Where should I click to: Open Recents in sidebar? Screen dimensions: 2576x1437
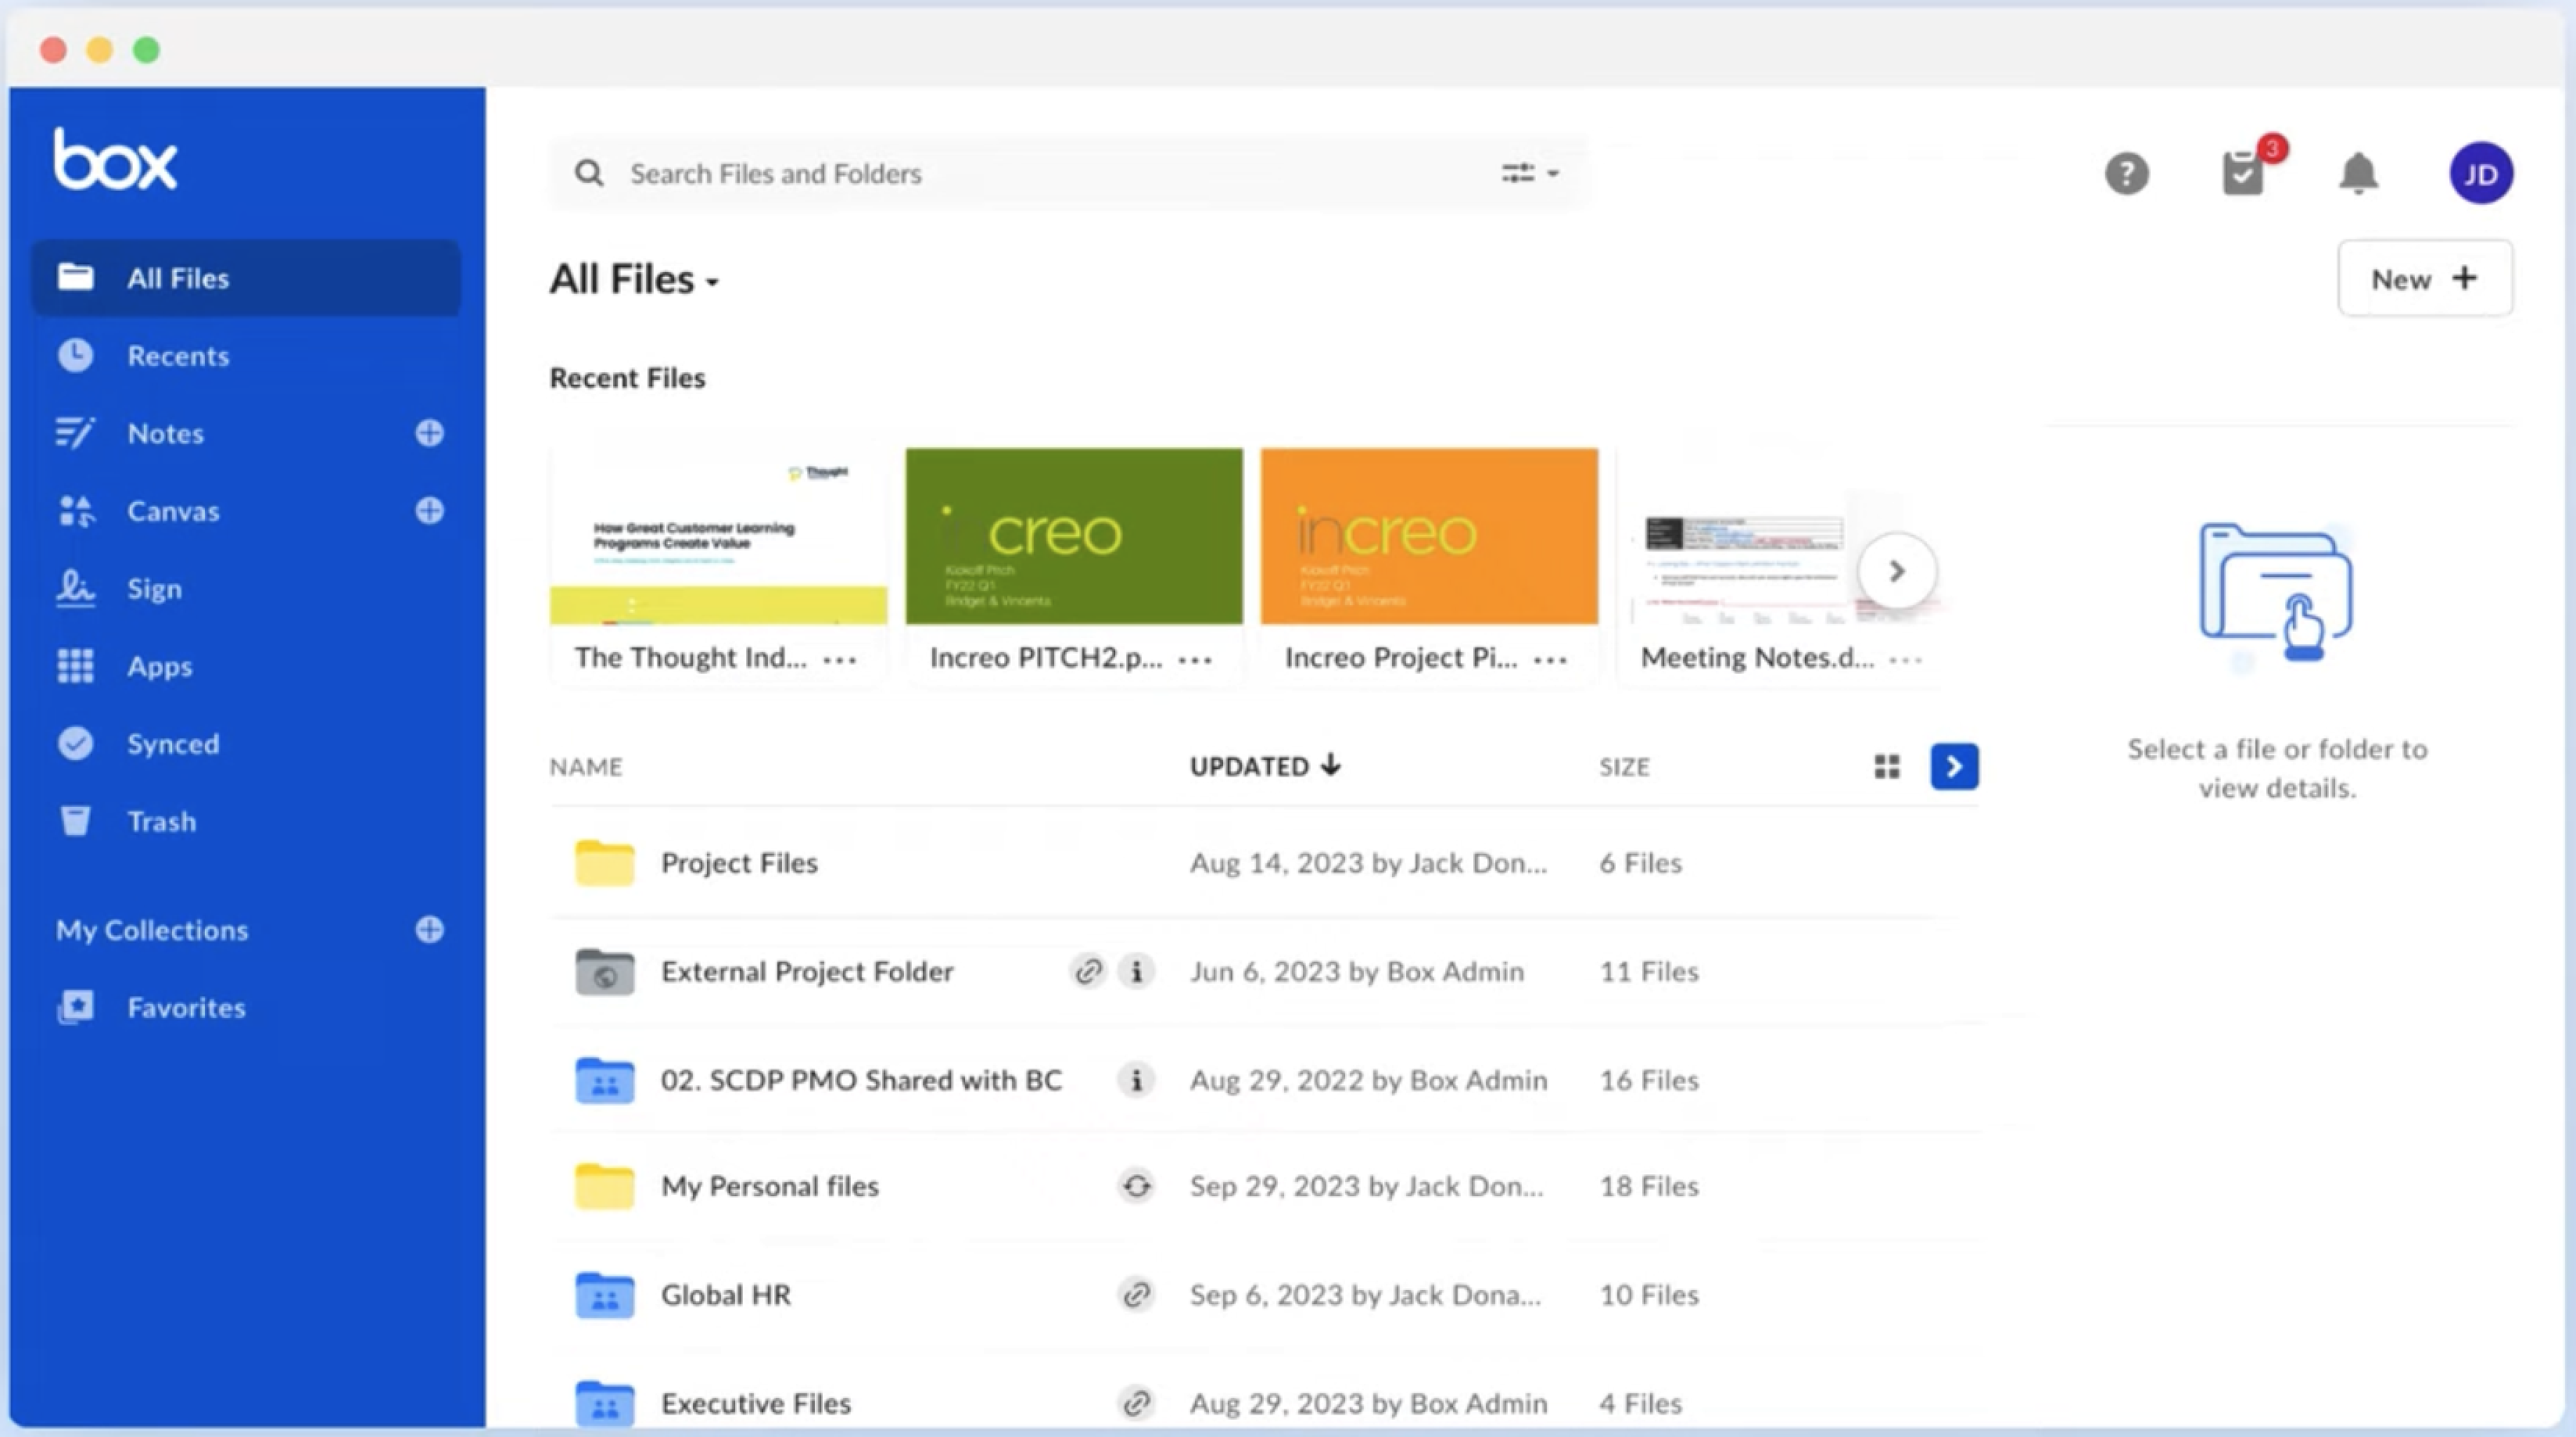pos(178,356)
